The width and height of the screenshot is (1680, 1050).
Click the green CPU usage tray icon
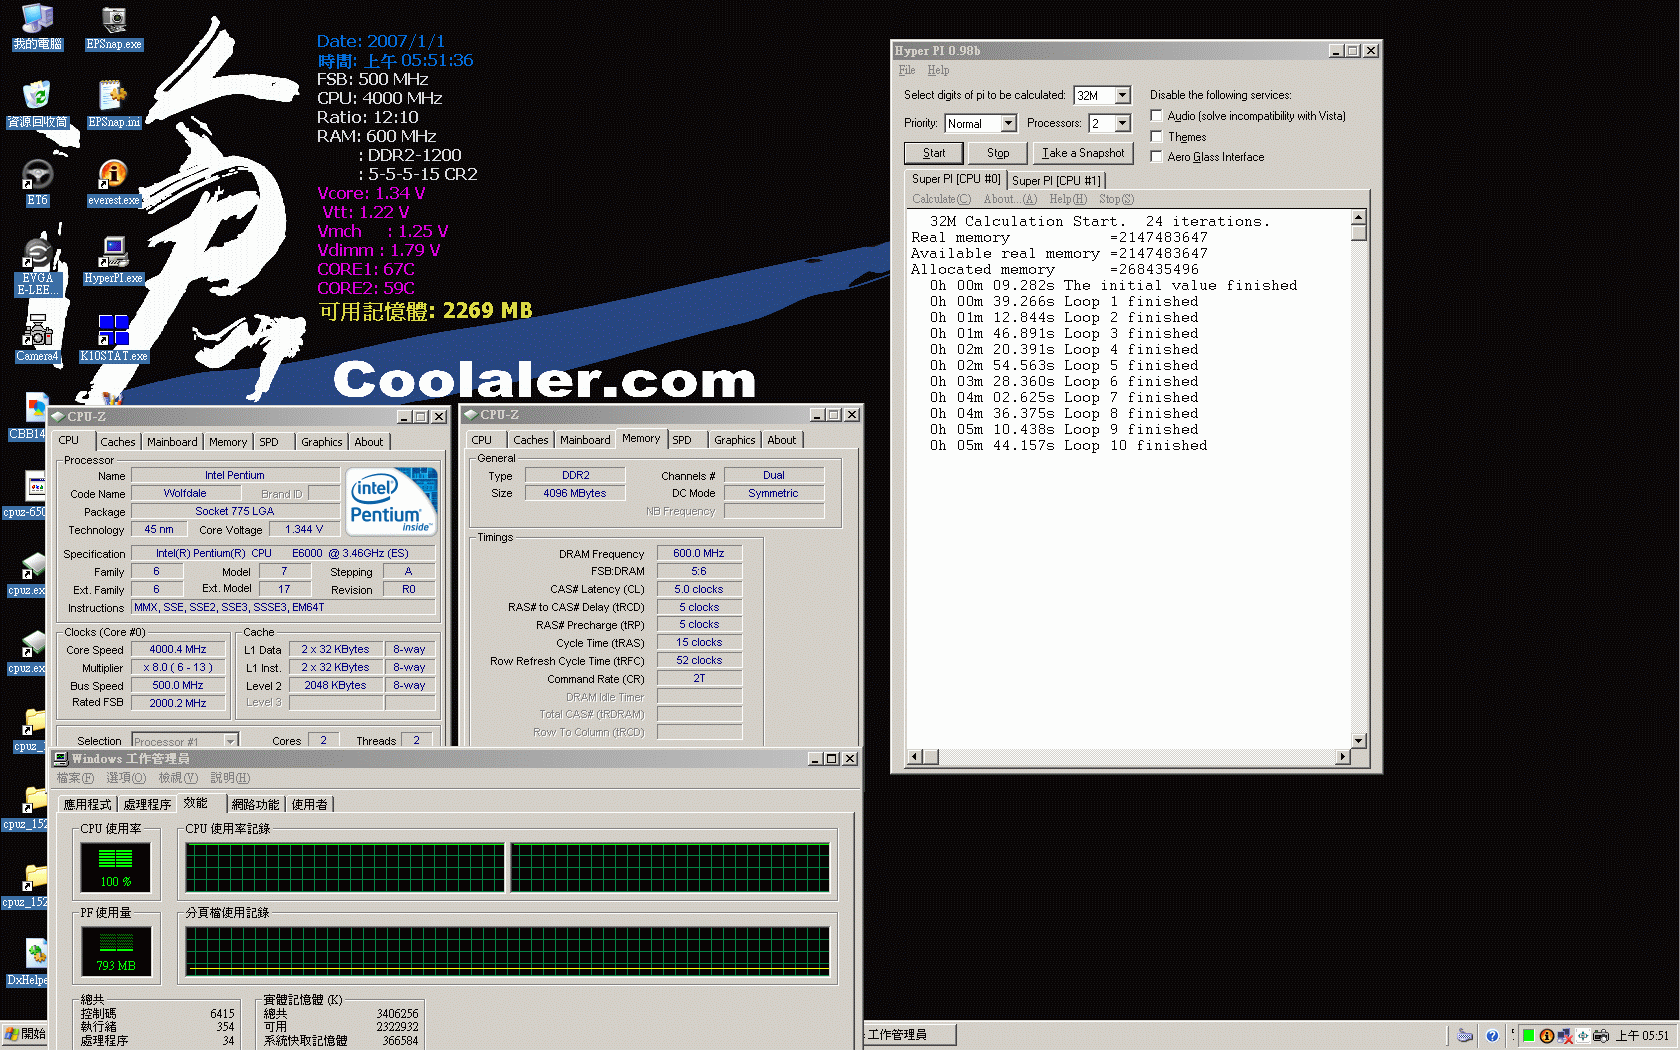click(1528, 1036)
